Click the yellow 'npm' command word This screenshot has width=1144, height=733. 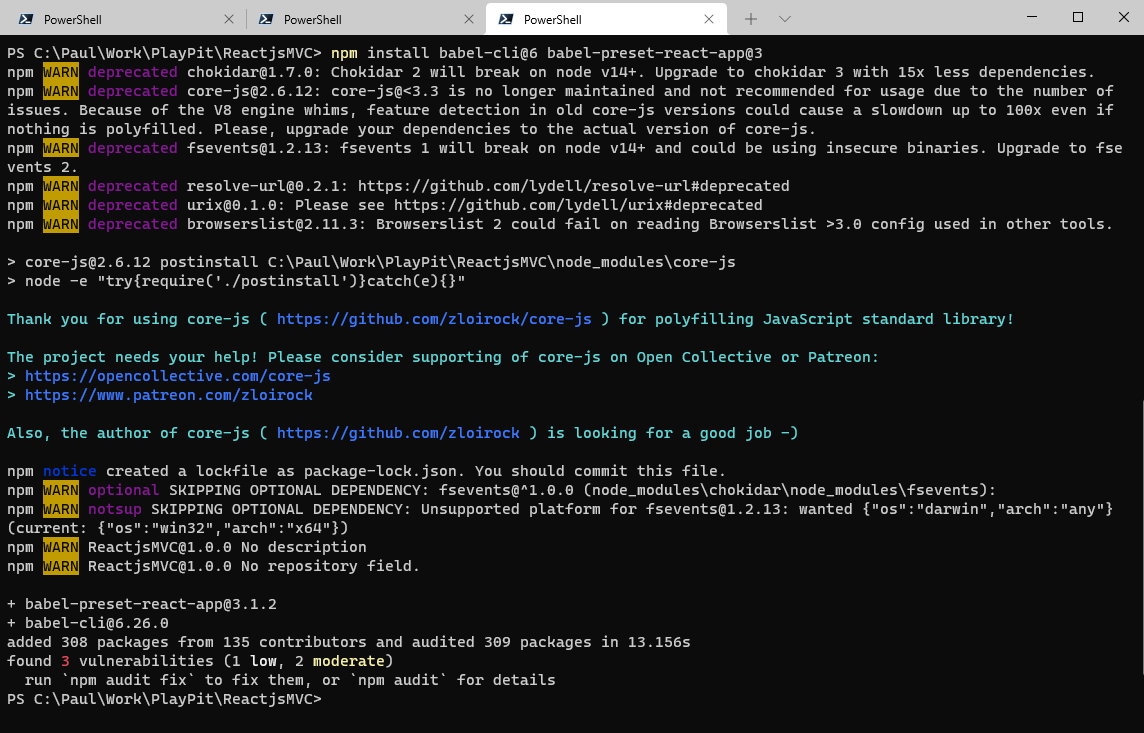[344, 53]
